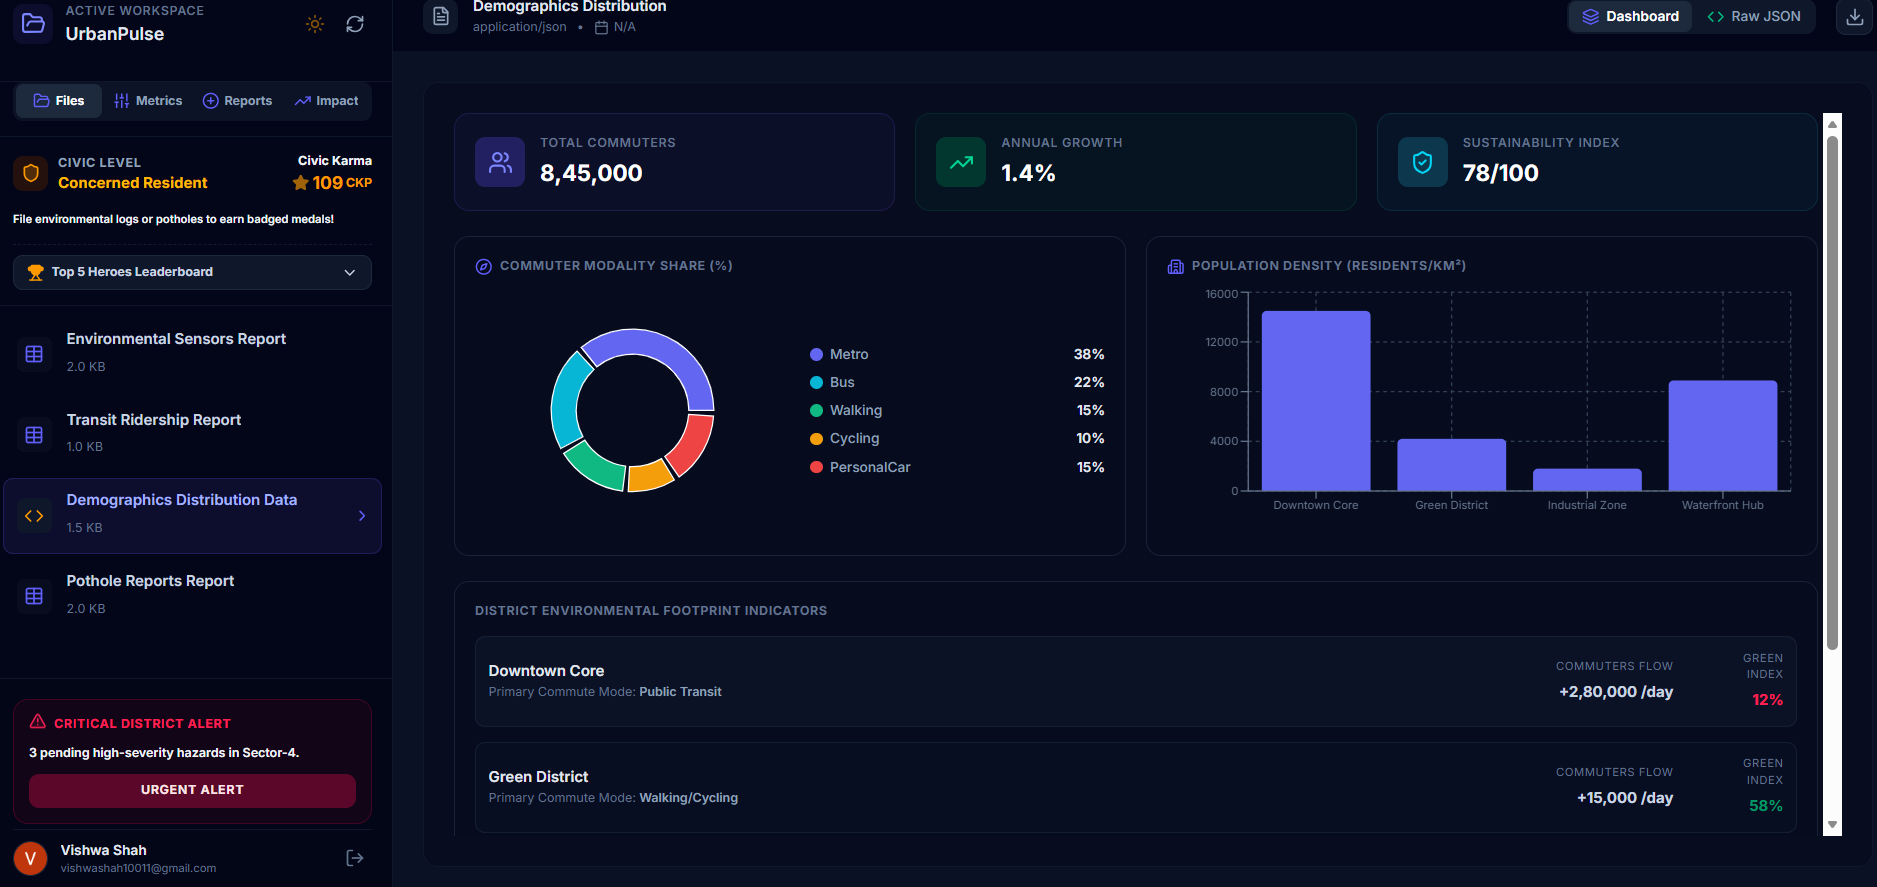Click the Sustainability Index shield icon
The width and height of the screenshot is (1877, 887).
[1422, 162]
